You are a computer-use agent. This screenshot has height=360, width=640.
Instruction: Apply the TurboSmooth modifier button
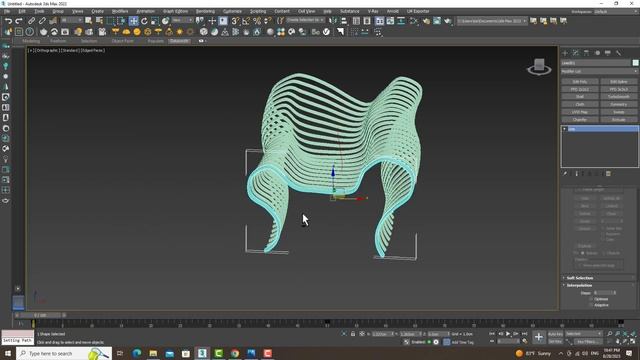pos(619,97)
